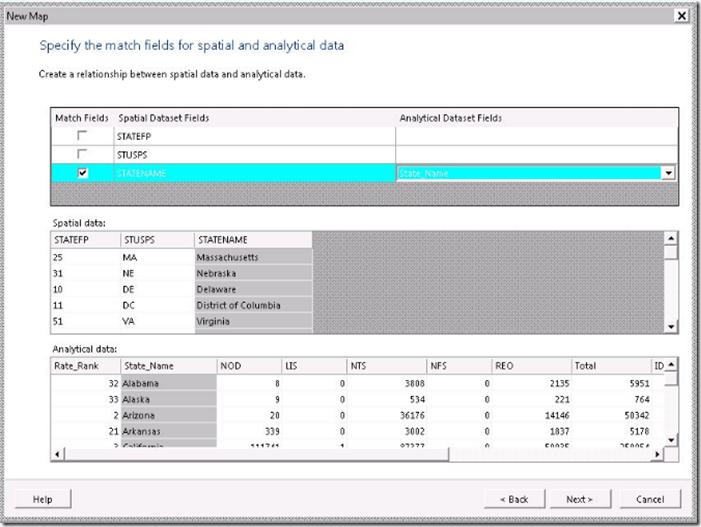Click the MA abbreviation cell

[x=157, y=257]
